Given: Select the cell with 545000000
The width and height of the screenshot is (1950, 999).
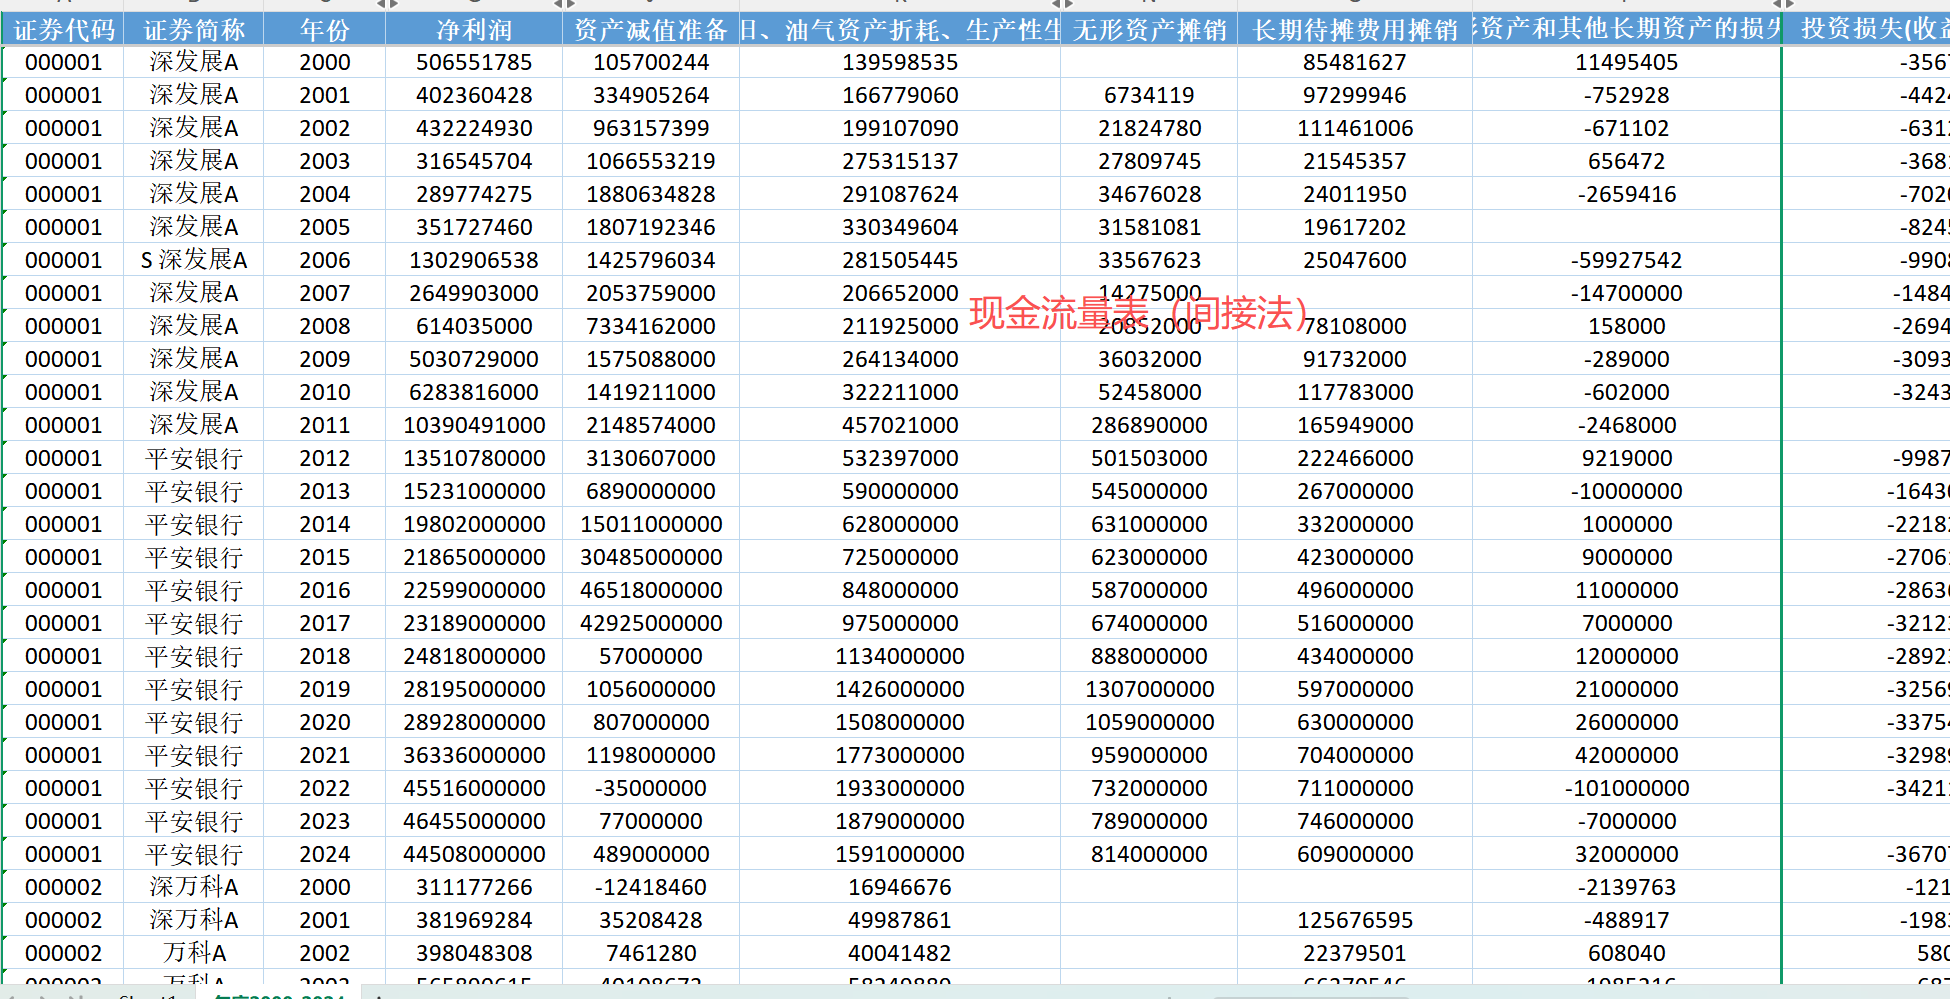Looking at the screenshot, I should [x=1149, y=491].
